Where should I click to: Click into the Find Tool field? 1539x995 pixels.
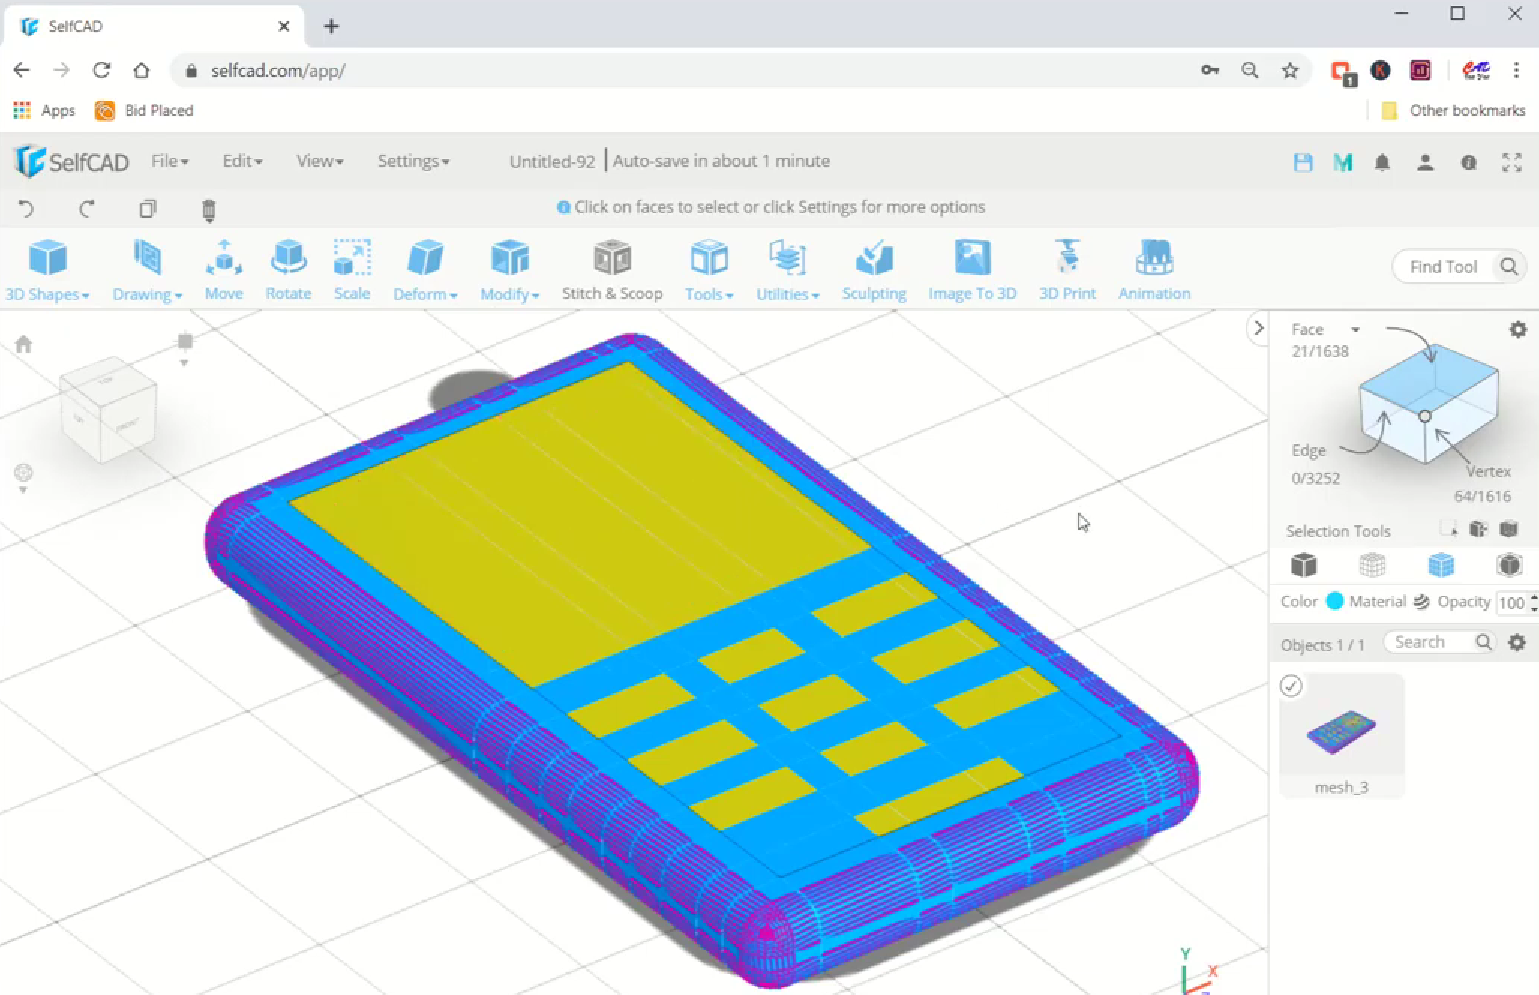pyautogui.click(x=1443, y=266)
